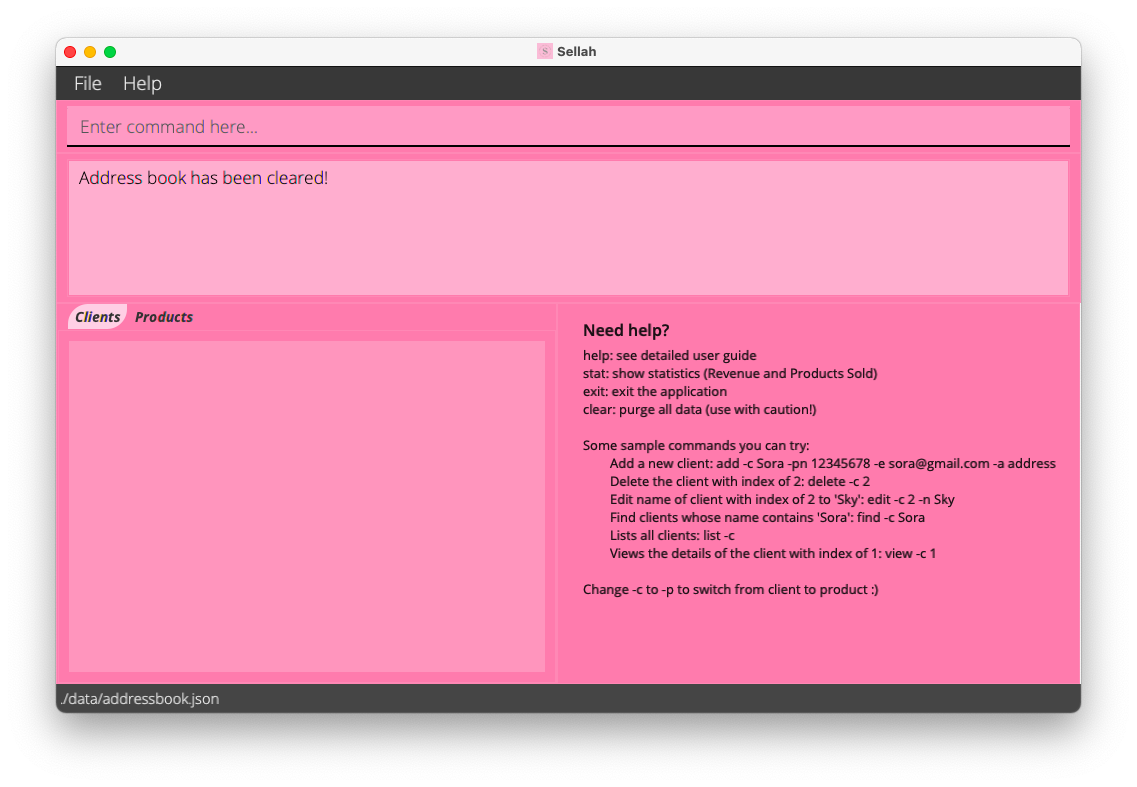Click the 'Change -c to -p' hint text
Image resolution: width=1137 pixels, height=787 pixels.
730,590
